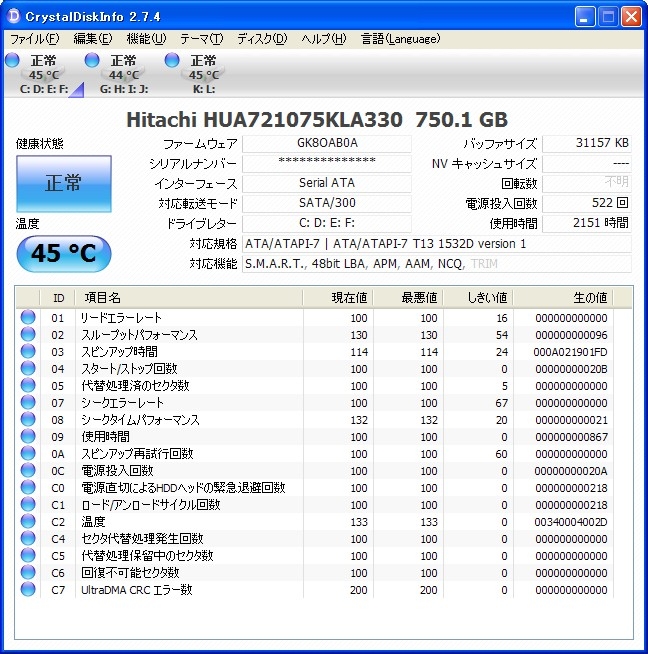Click raw value 000A021901FD
Screen dimensions: 648x654
[570, 352]
